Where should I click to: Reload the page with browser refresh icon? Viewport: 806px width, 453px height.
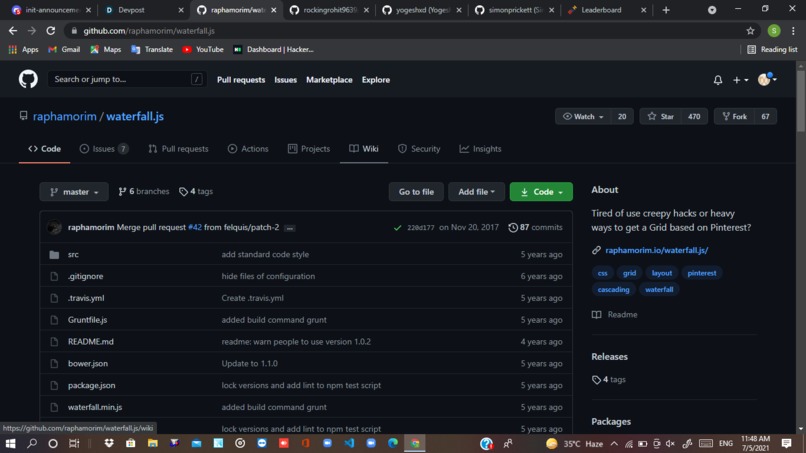click(x=50, y=31)
